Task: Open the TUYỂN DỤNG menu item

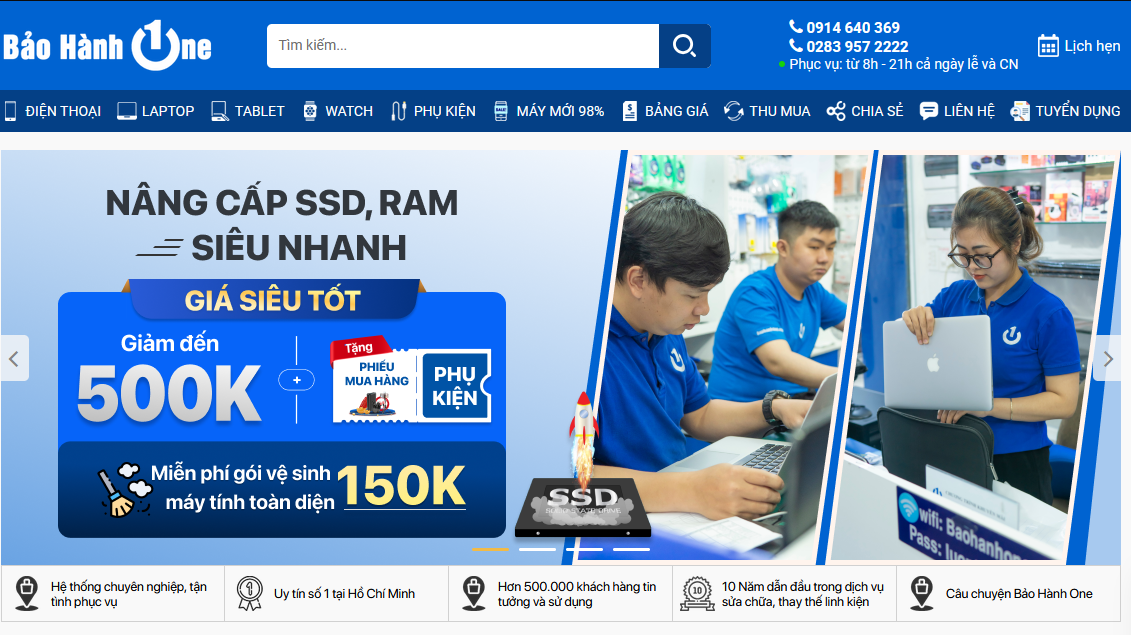Action: (1064, 110)
